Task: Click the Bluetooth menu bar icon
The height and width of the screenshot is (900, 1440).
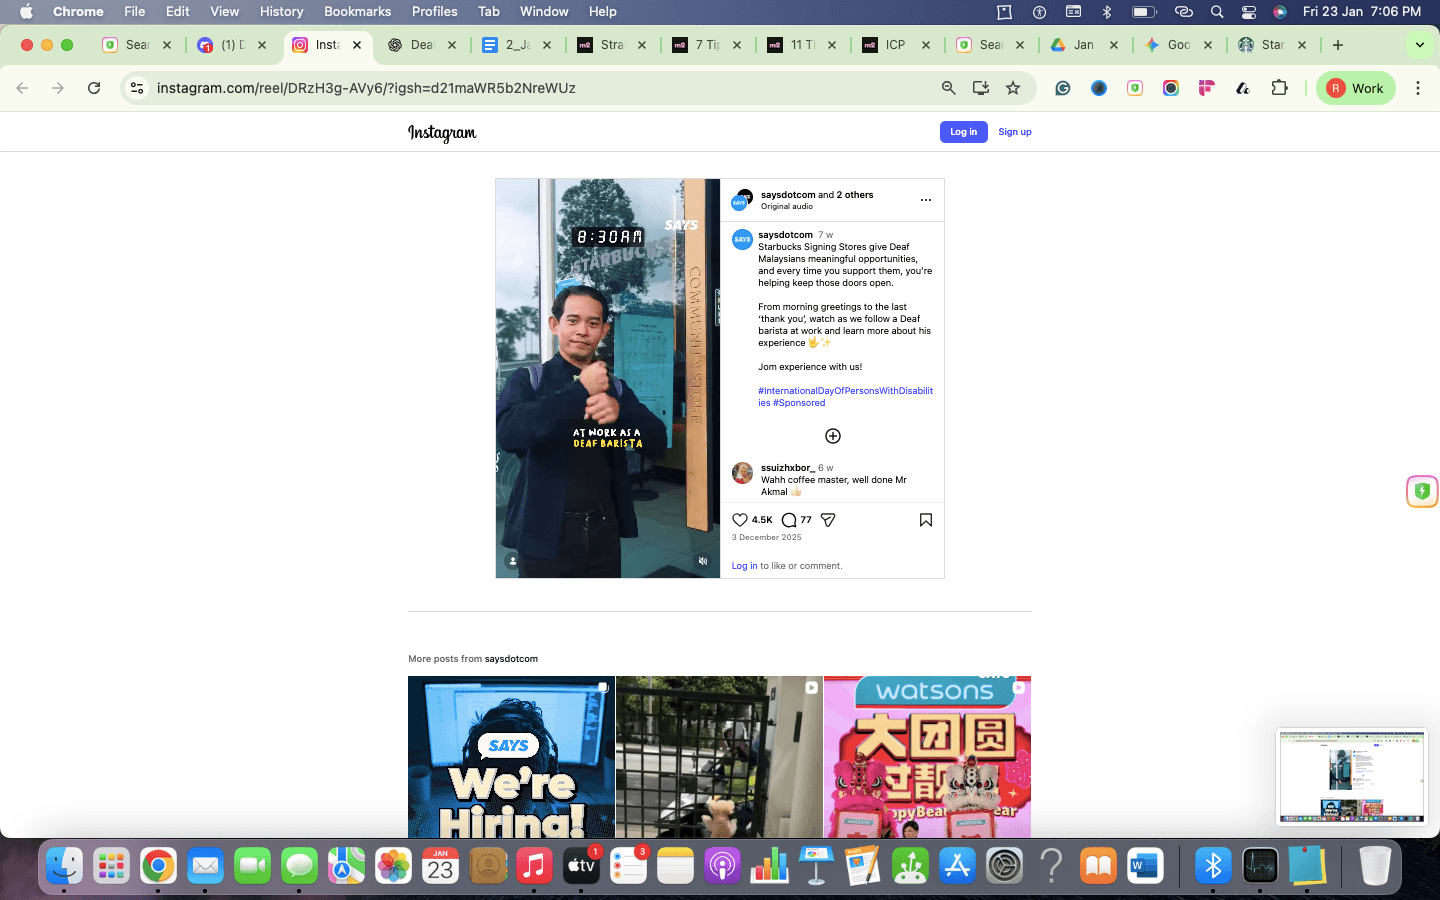Action: (x=1107, y=12)
